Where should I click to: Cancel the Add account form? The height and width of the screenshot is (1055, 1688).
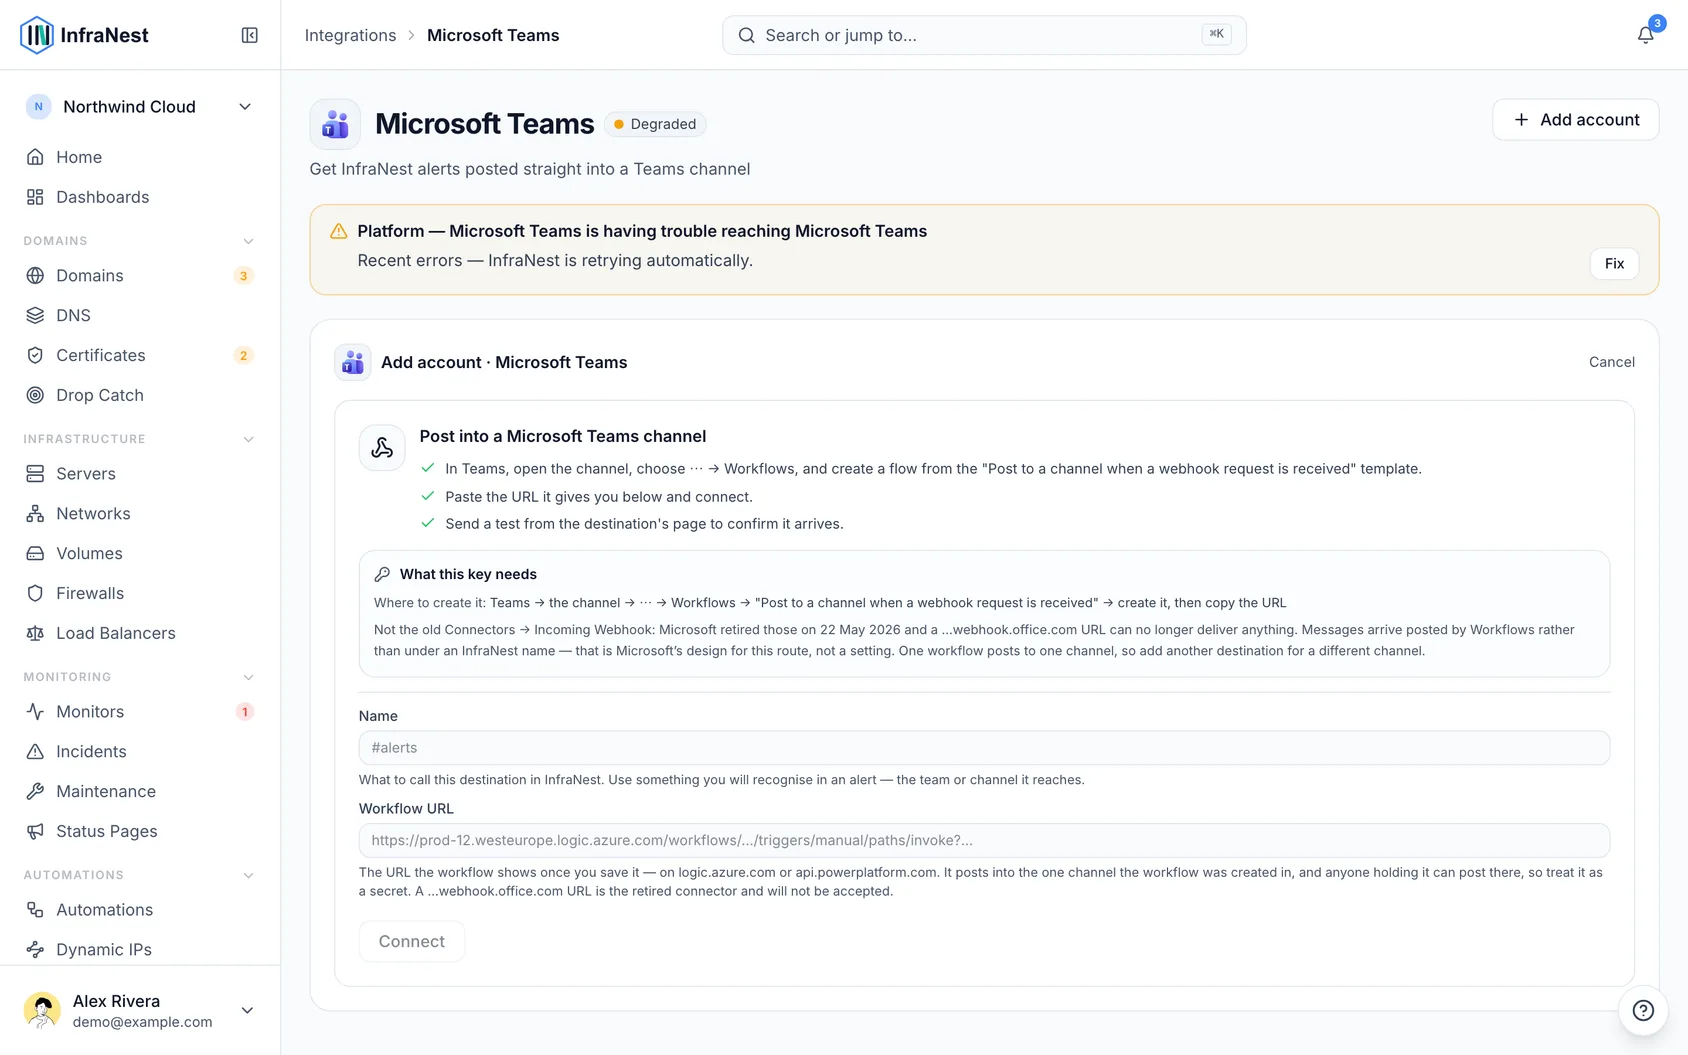tap(1611, 362)
